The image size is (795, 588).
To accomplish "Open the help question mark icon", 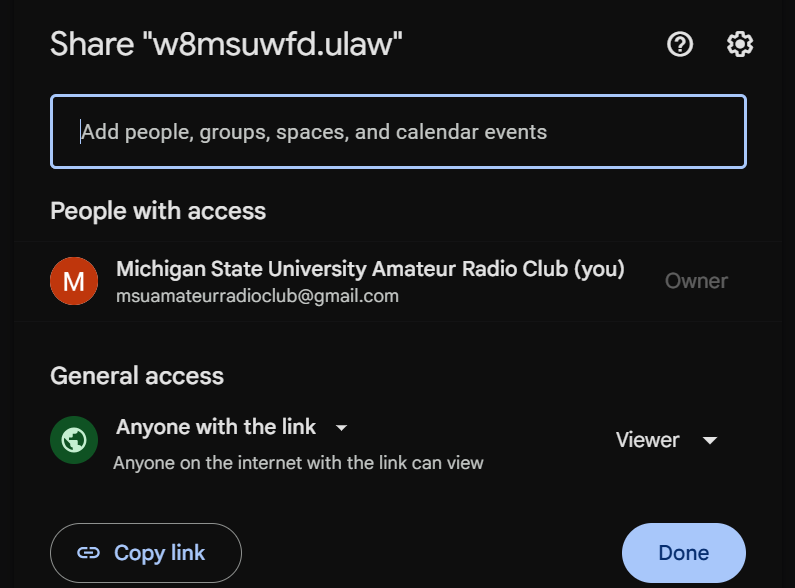I will click(680, 44).
